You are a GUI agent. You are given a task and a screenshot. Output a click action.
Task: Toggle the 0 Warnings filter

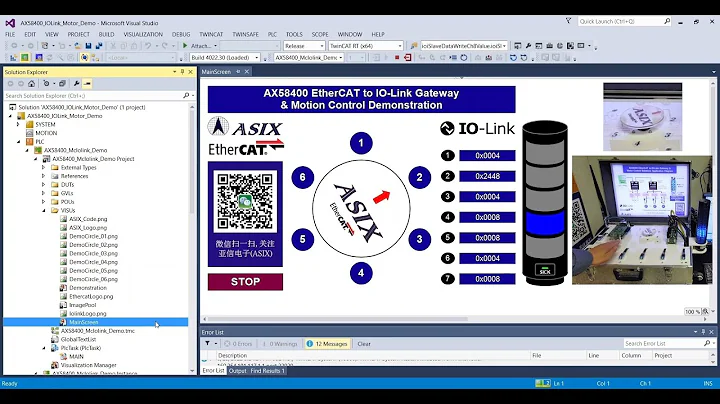click(x=279, y=343)
